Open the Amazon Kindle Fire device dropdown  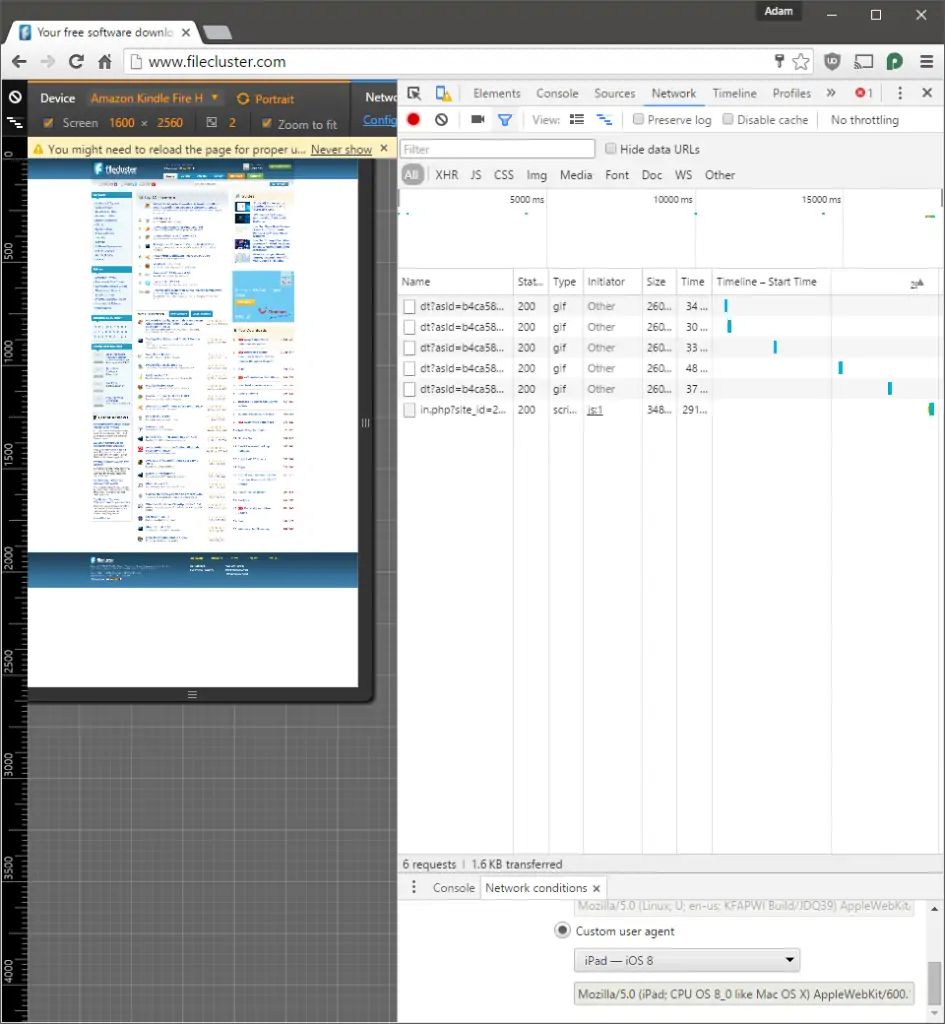[x=154, y=98]
